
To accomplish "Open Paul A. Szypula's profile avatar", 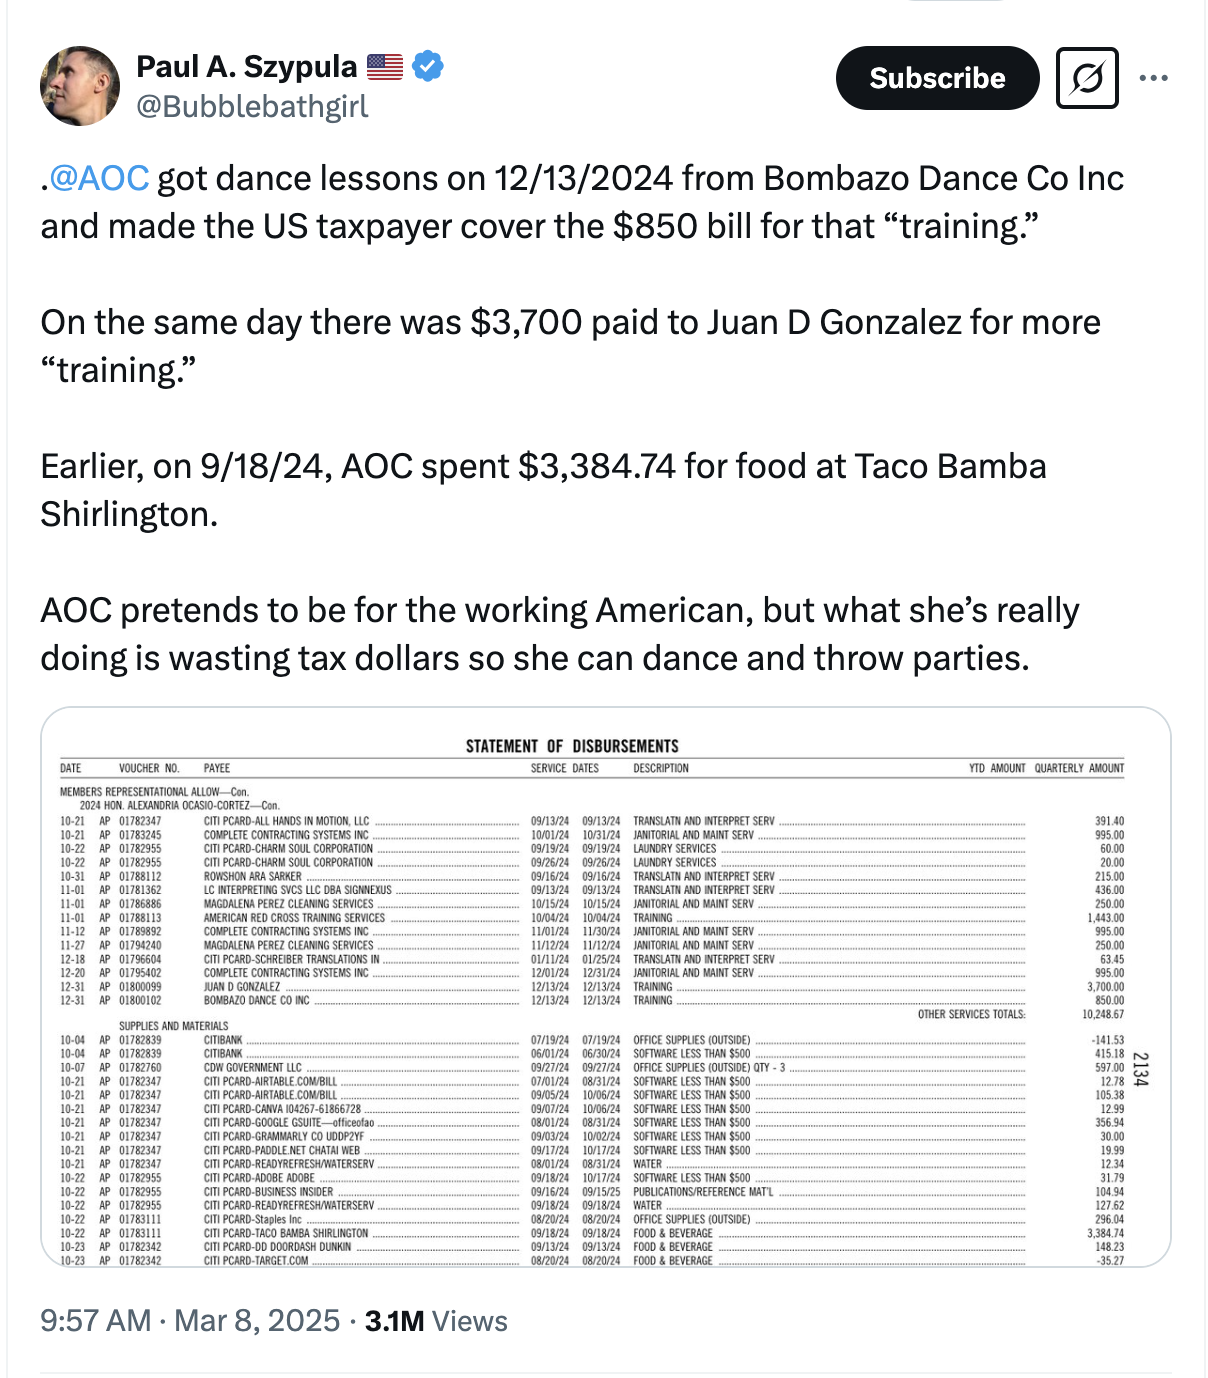I will (x=80, y=86).
